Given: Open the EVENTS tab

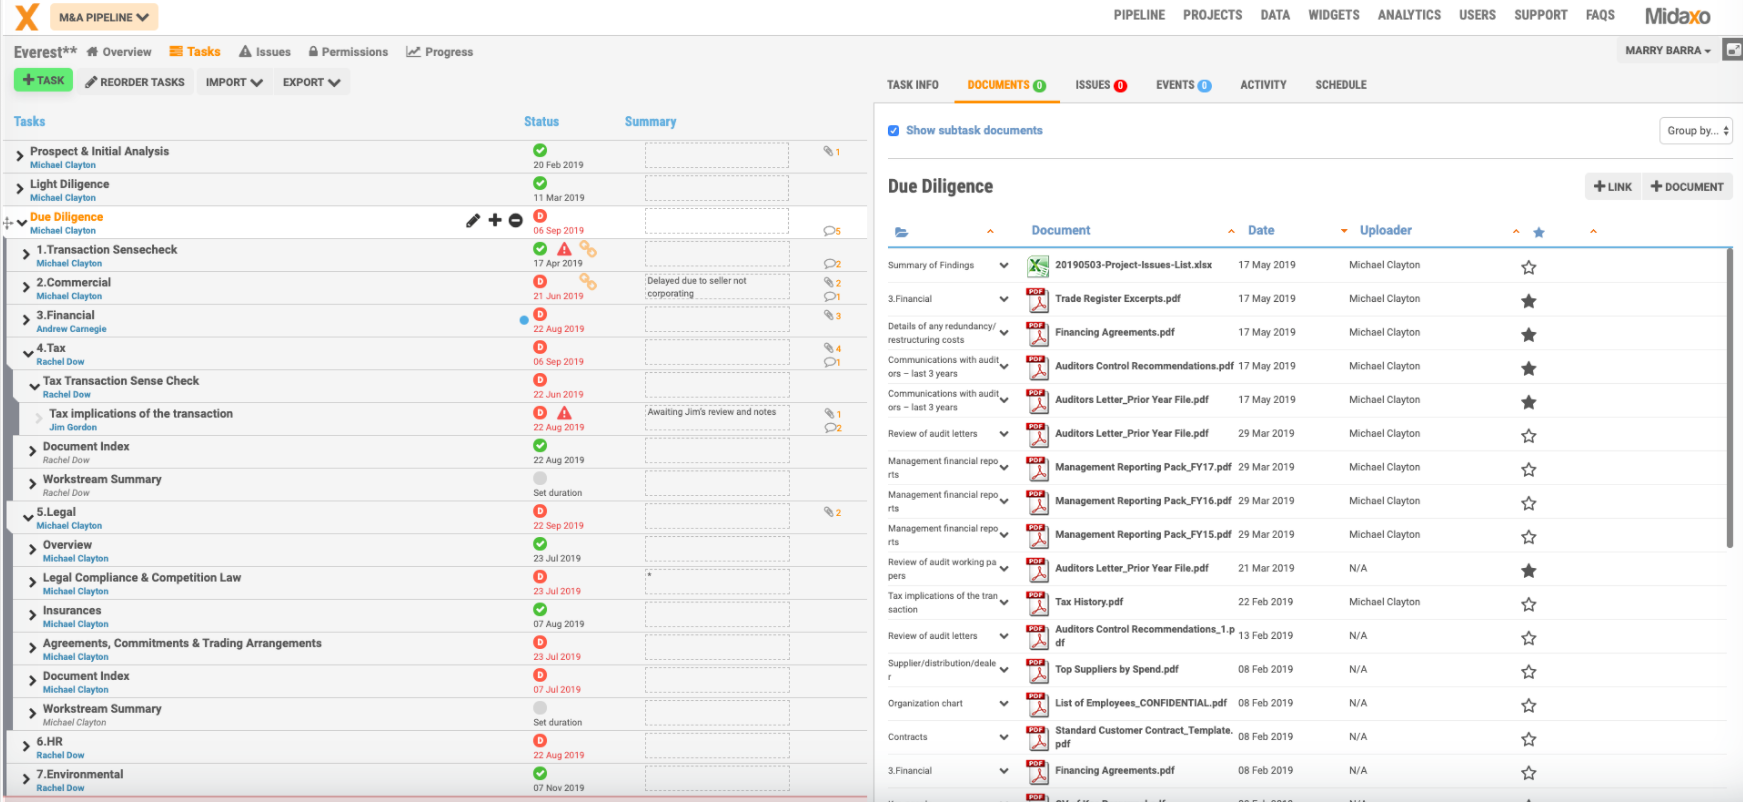Looking at the screenshot, I should click(x=1183, y=85).
